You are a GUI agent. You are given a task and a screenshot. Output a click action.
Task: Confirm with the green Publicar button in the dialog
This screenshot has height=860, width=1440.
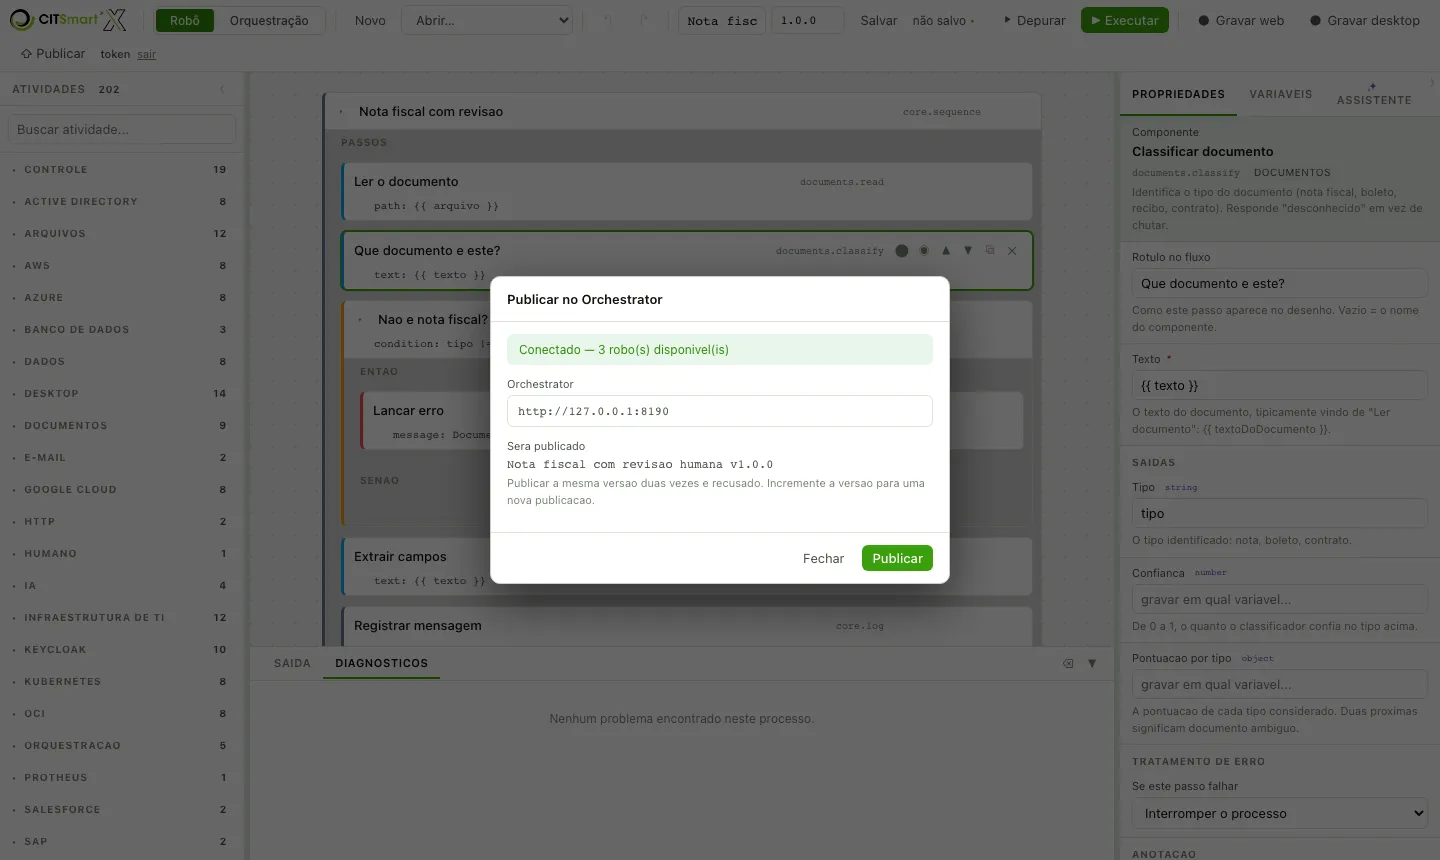(x=897, y=558)
